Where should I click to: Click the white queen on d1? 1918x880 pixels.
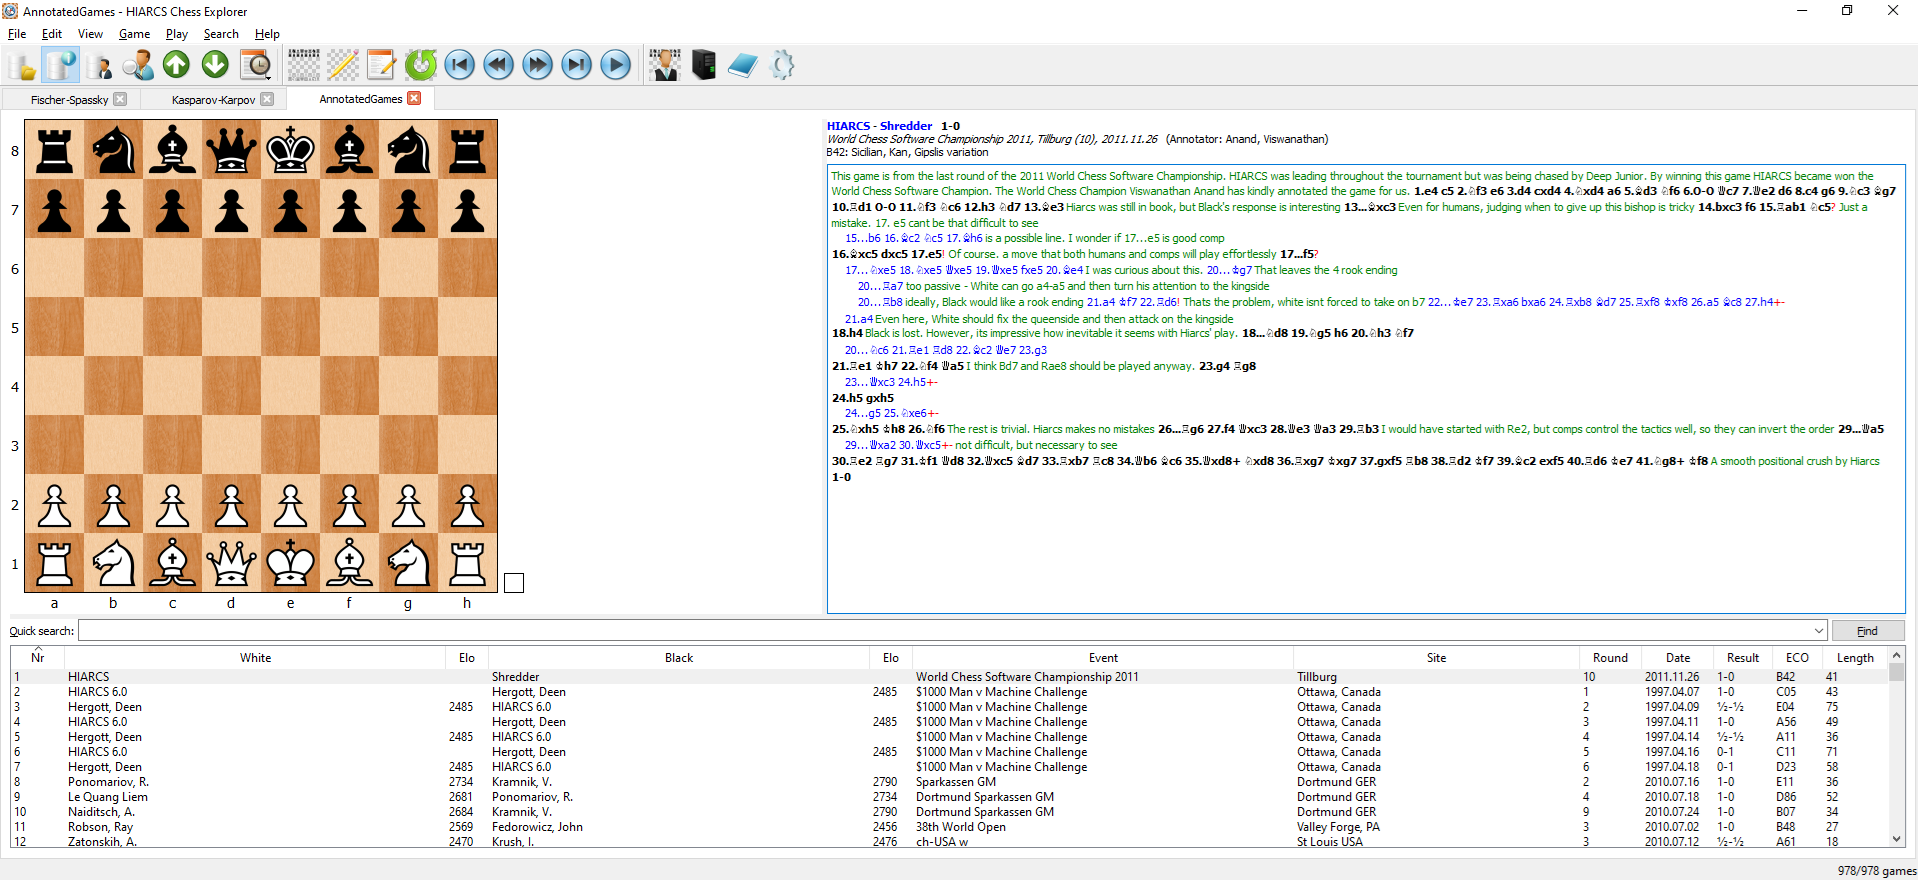[231, 563]
